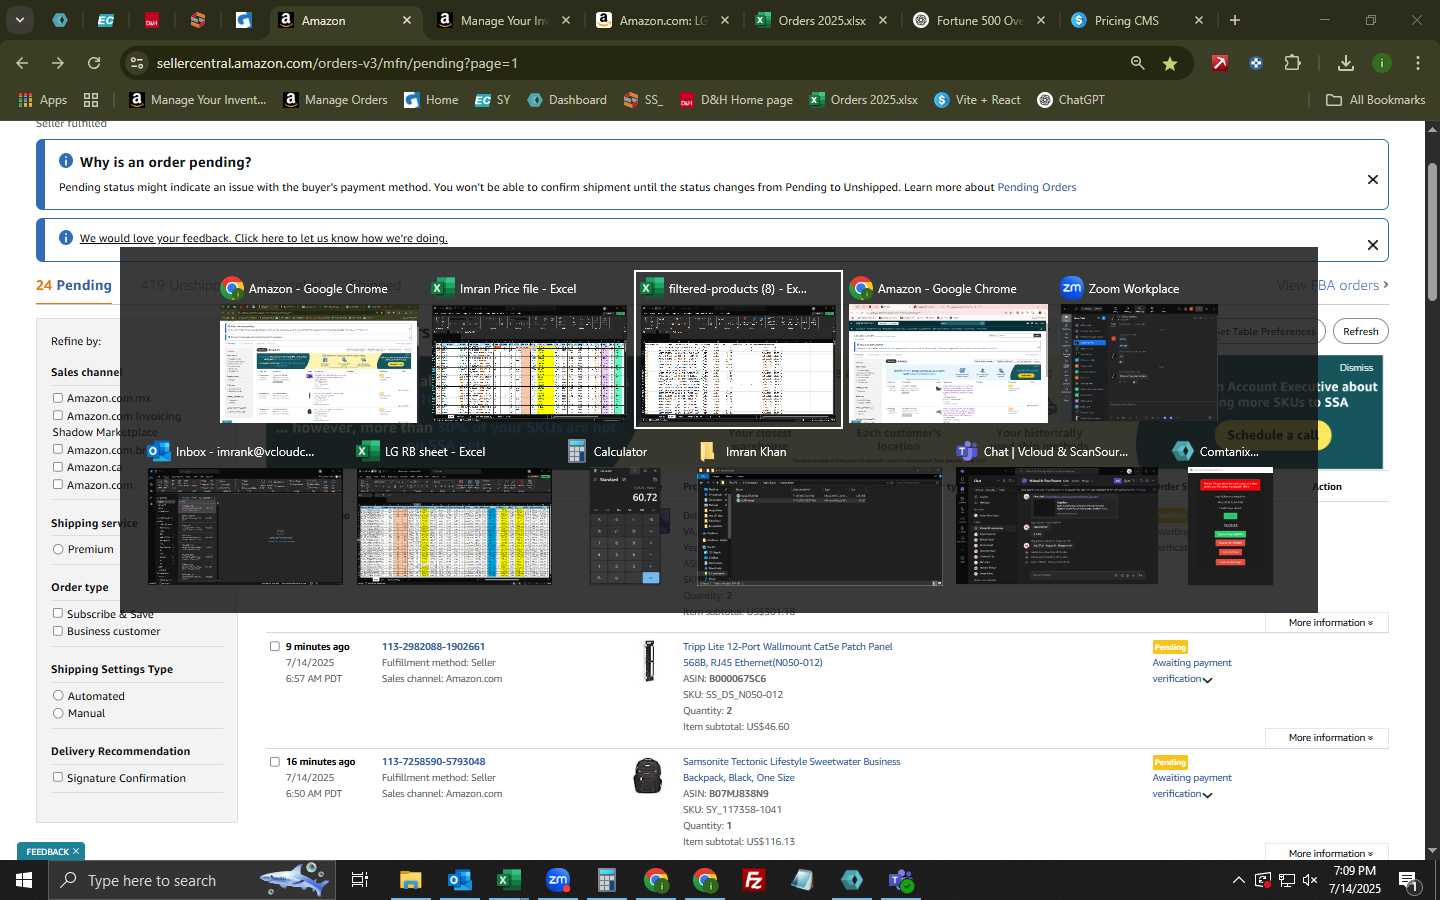Open the Pending Orders help link

point(1036,187)
